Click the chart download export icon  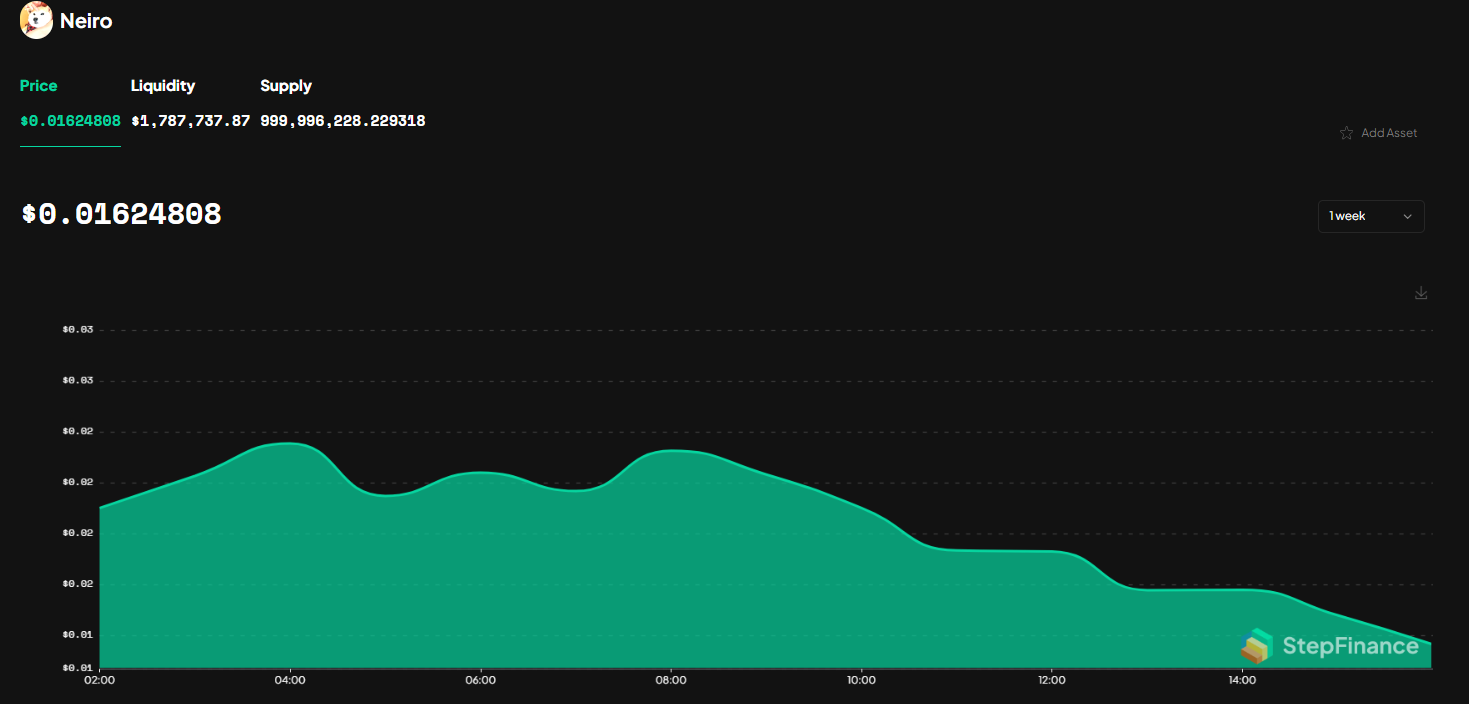pyautogui.click(x=1421, y=293)
